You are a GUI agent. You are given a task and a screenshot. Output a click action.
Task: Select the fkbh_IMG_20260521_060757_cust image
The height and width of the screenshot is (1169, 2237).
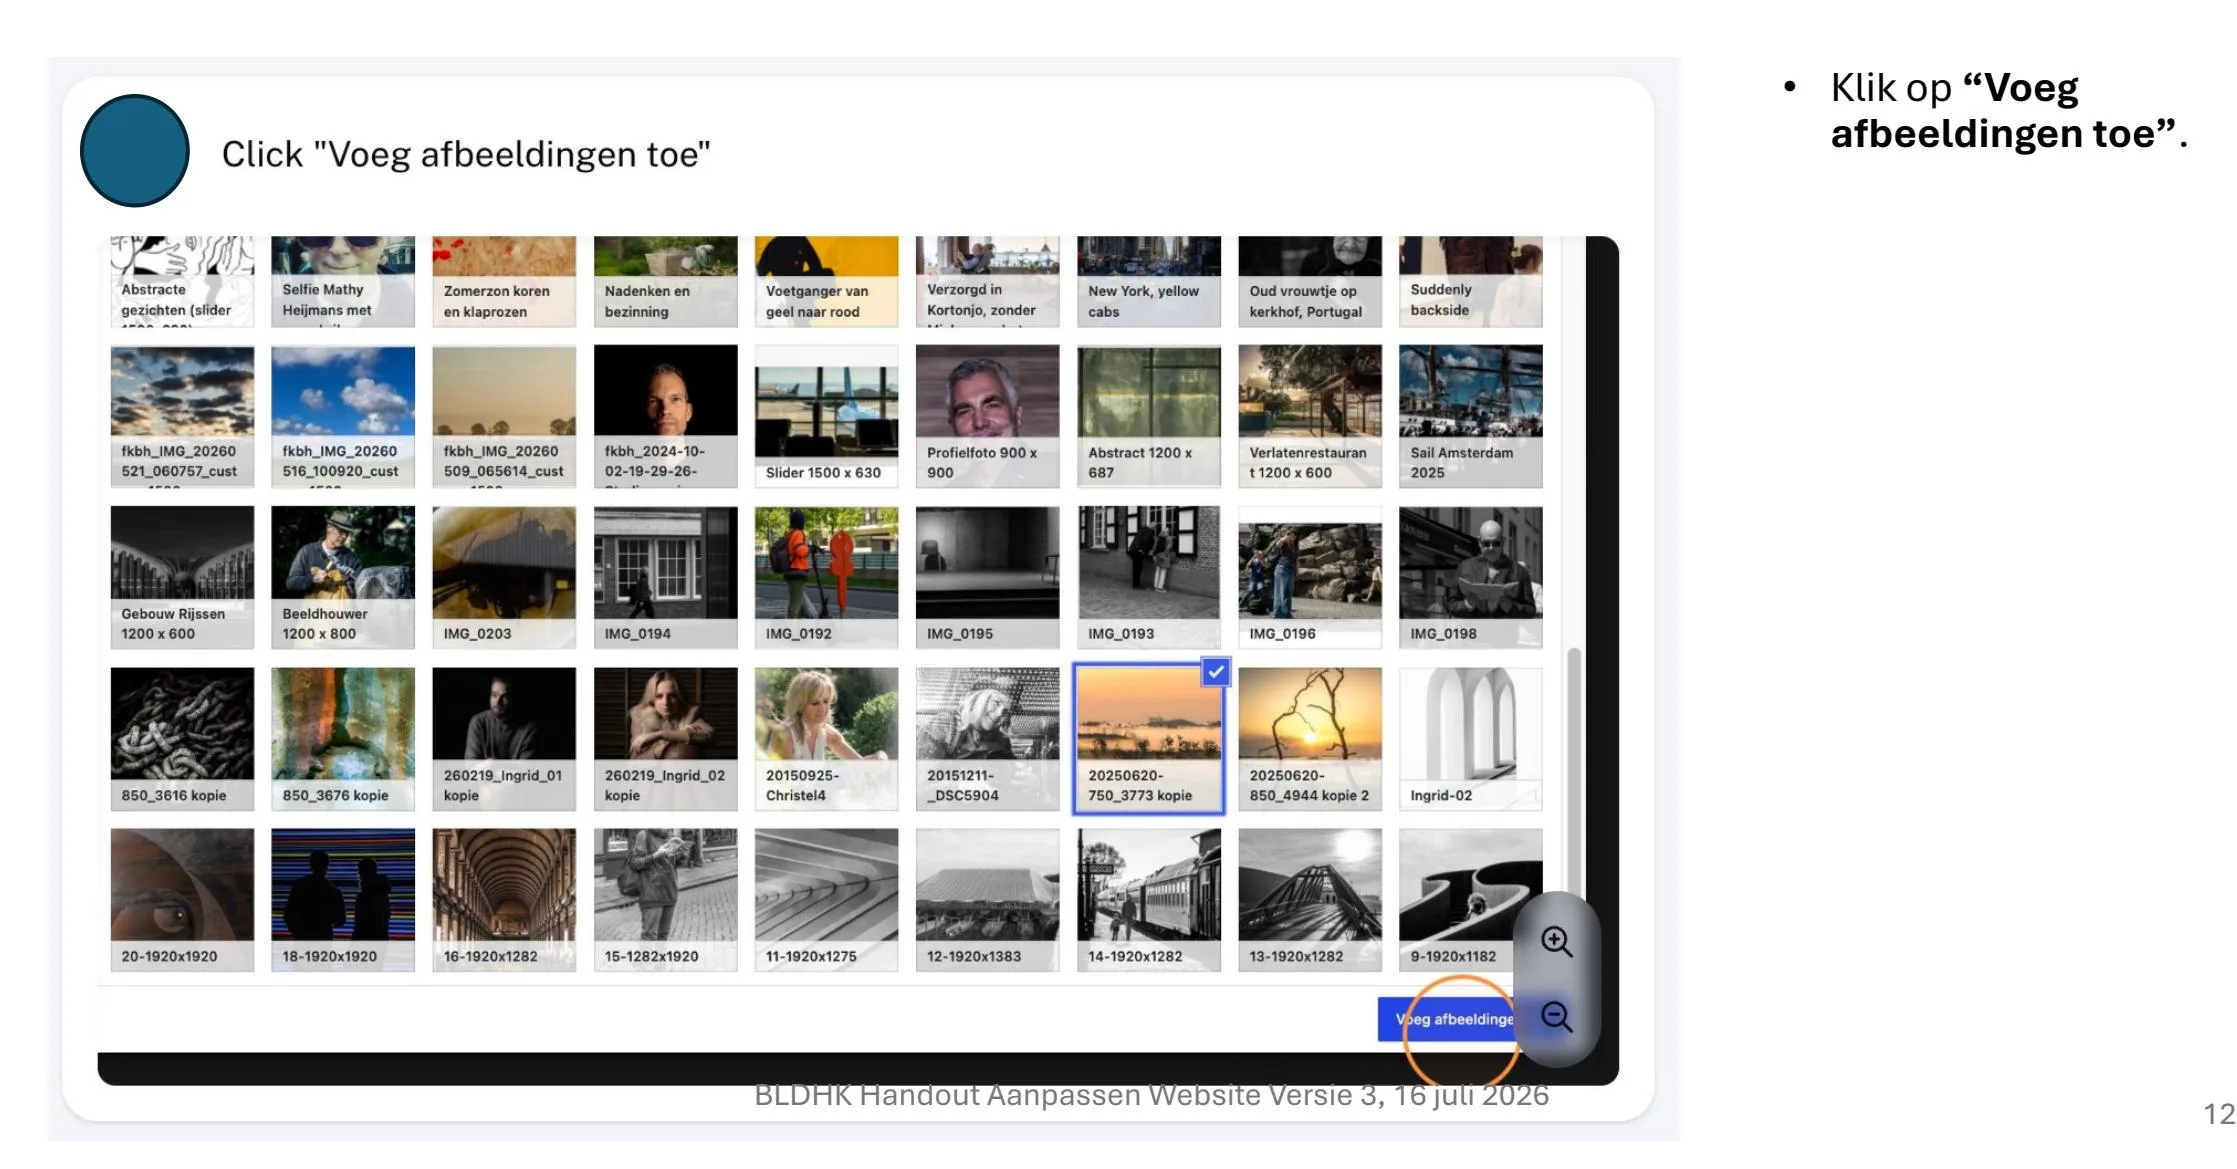point(182,416)
